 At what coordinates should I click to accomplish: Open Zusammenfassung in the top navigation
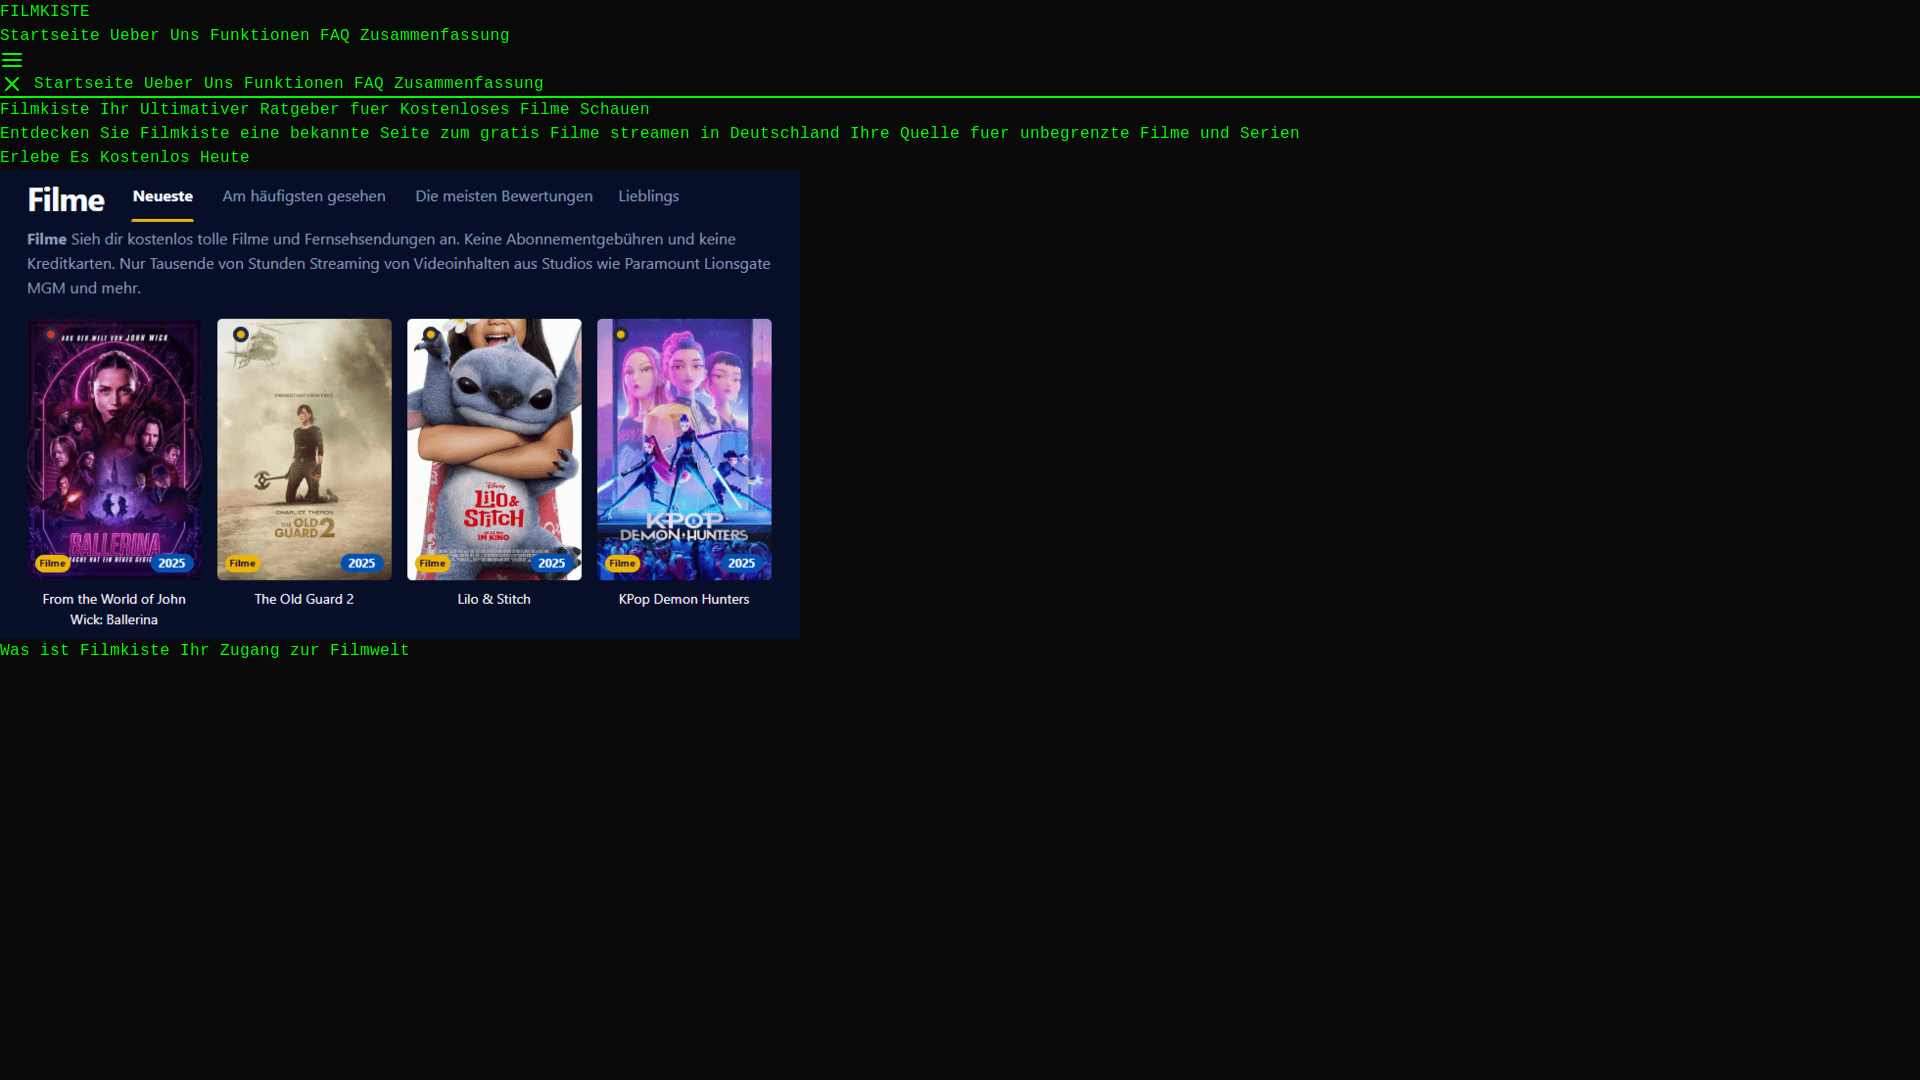(435, 36)
